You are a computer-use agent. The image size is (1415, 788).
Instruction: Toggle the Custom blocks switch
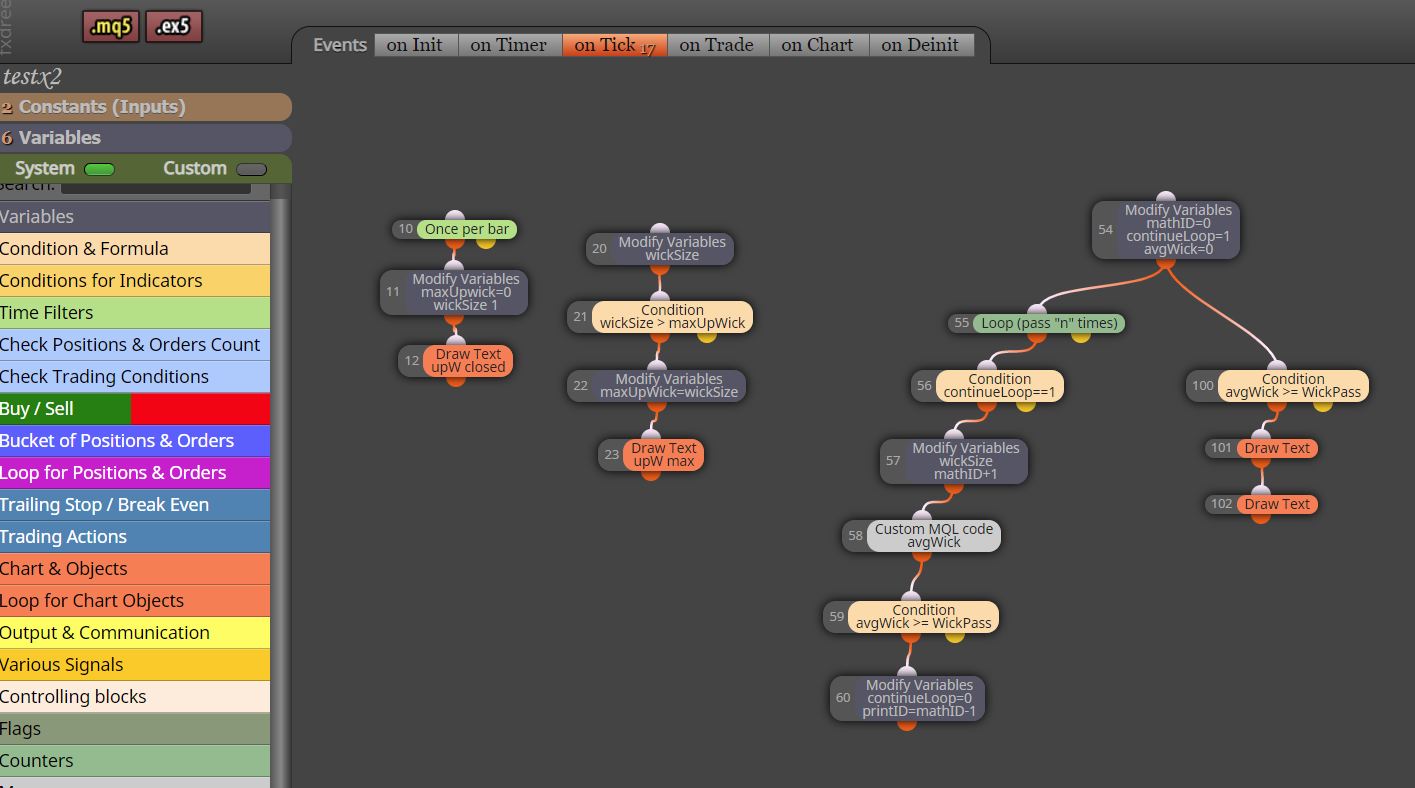pyautogui.click(x=251, y=169)
